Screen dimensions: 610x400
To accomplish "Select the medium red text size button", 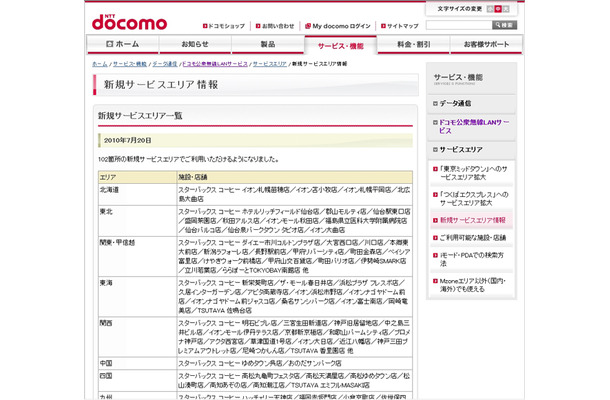I will 498,9.
